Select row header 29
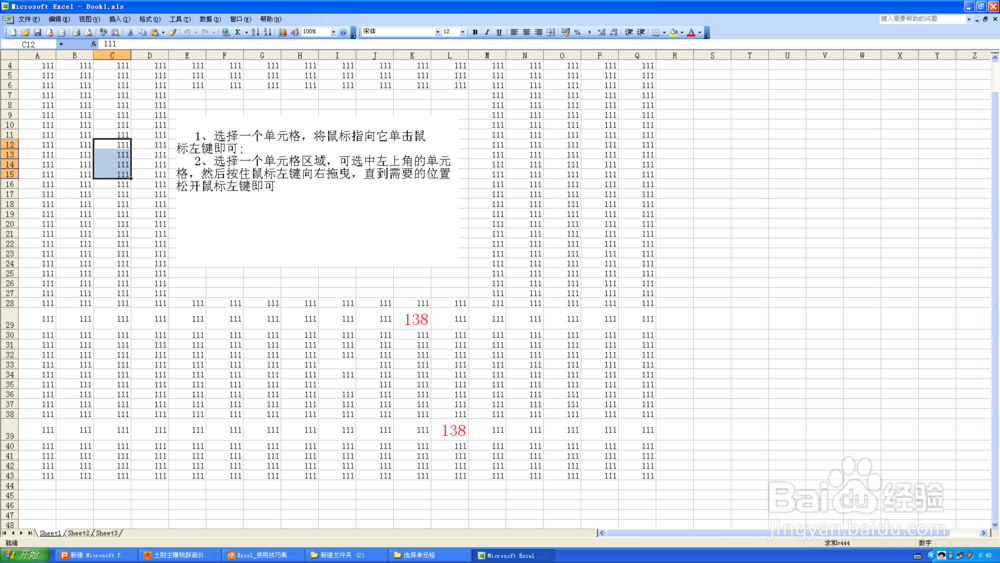This screenshot has height=563, width=1000. point(10,319)
